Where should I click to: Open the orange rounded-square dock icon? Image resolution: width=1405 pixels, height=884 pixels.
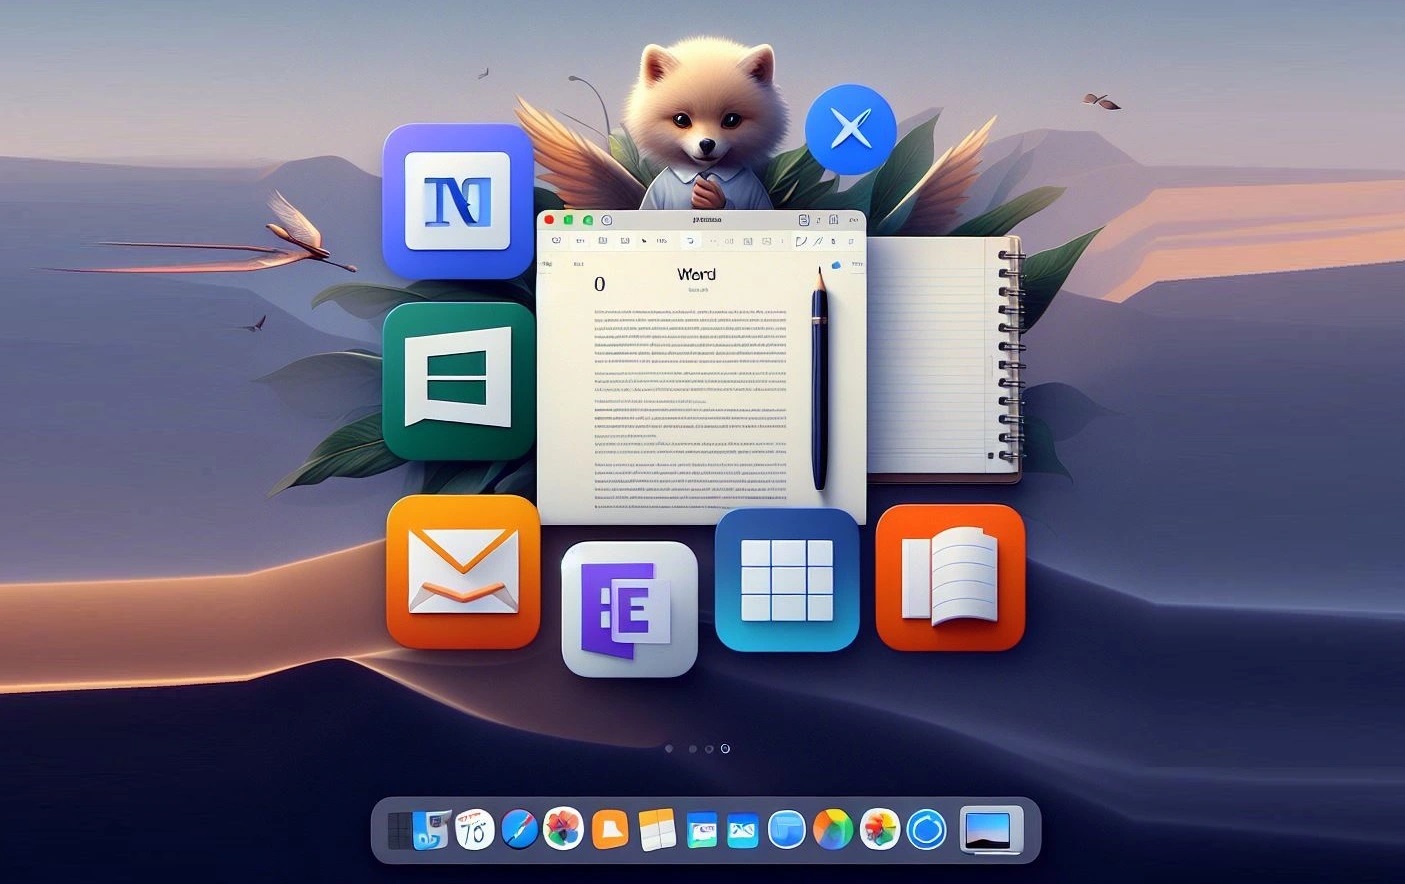(x=609, y=830)
